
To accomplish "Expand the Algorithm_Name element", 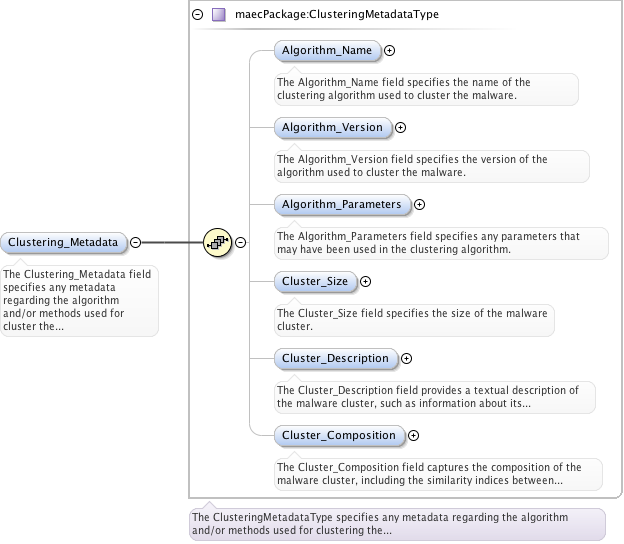I will [390, 50].
